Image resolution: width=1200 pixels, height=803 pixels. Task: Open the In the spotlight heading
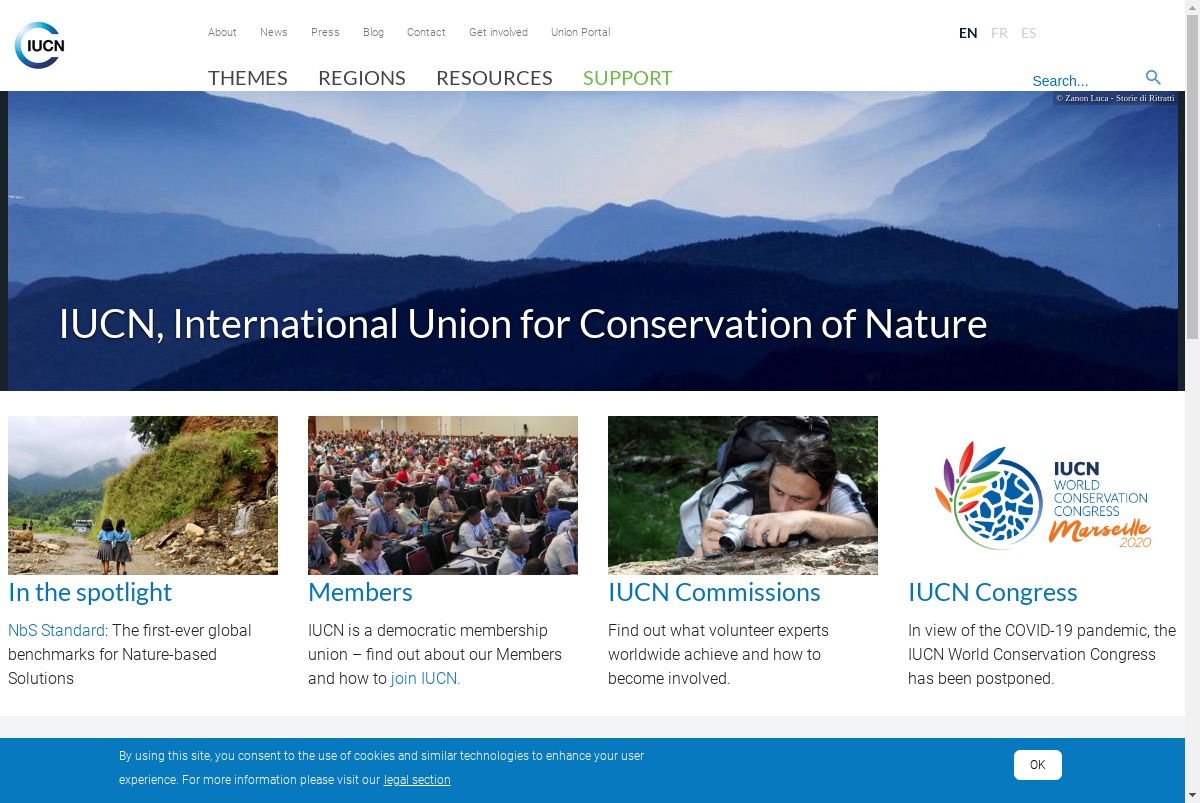[90, 592]
